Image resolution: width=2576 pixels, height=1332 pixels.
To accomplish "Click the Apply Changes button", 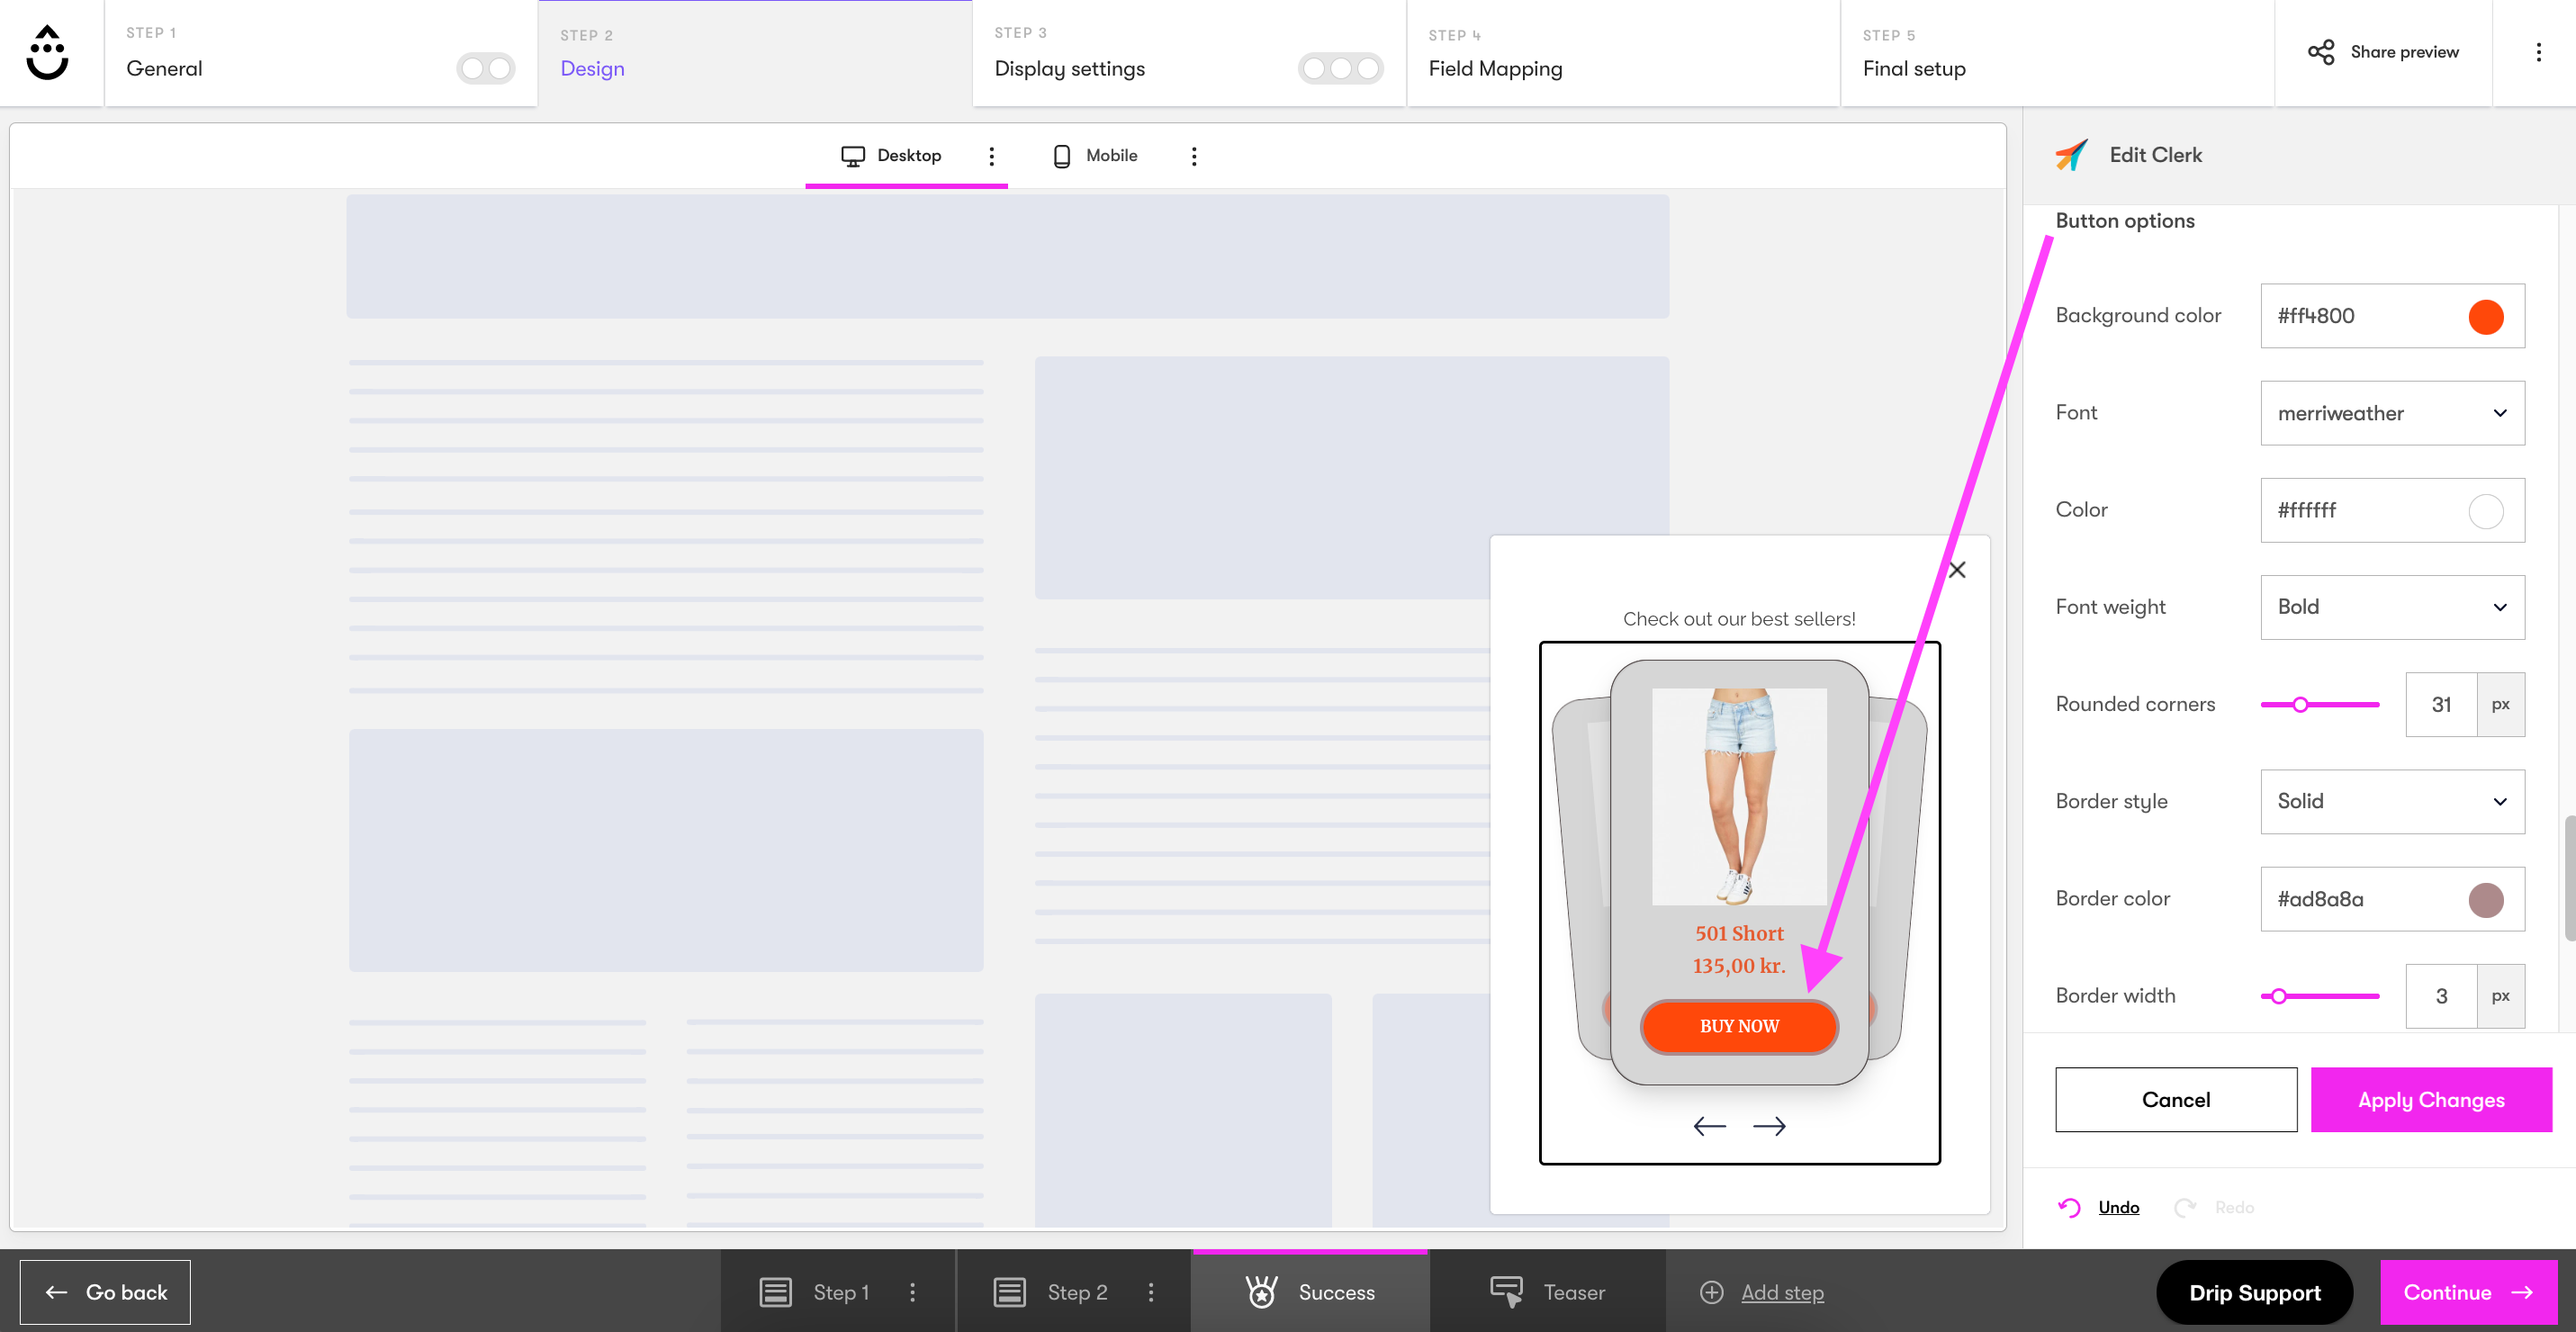I will pyautogui.click(x=2431, y=1100).
